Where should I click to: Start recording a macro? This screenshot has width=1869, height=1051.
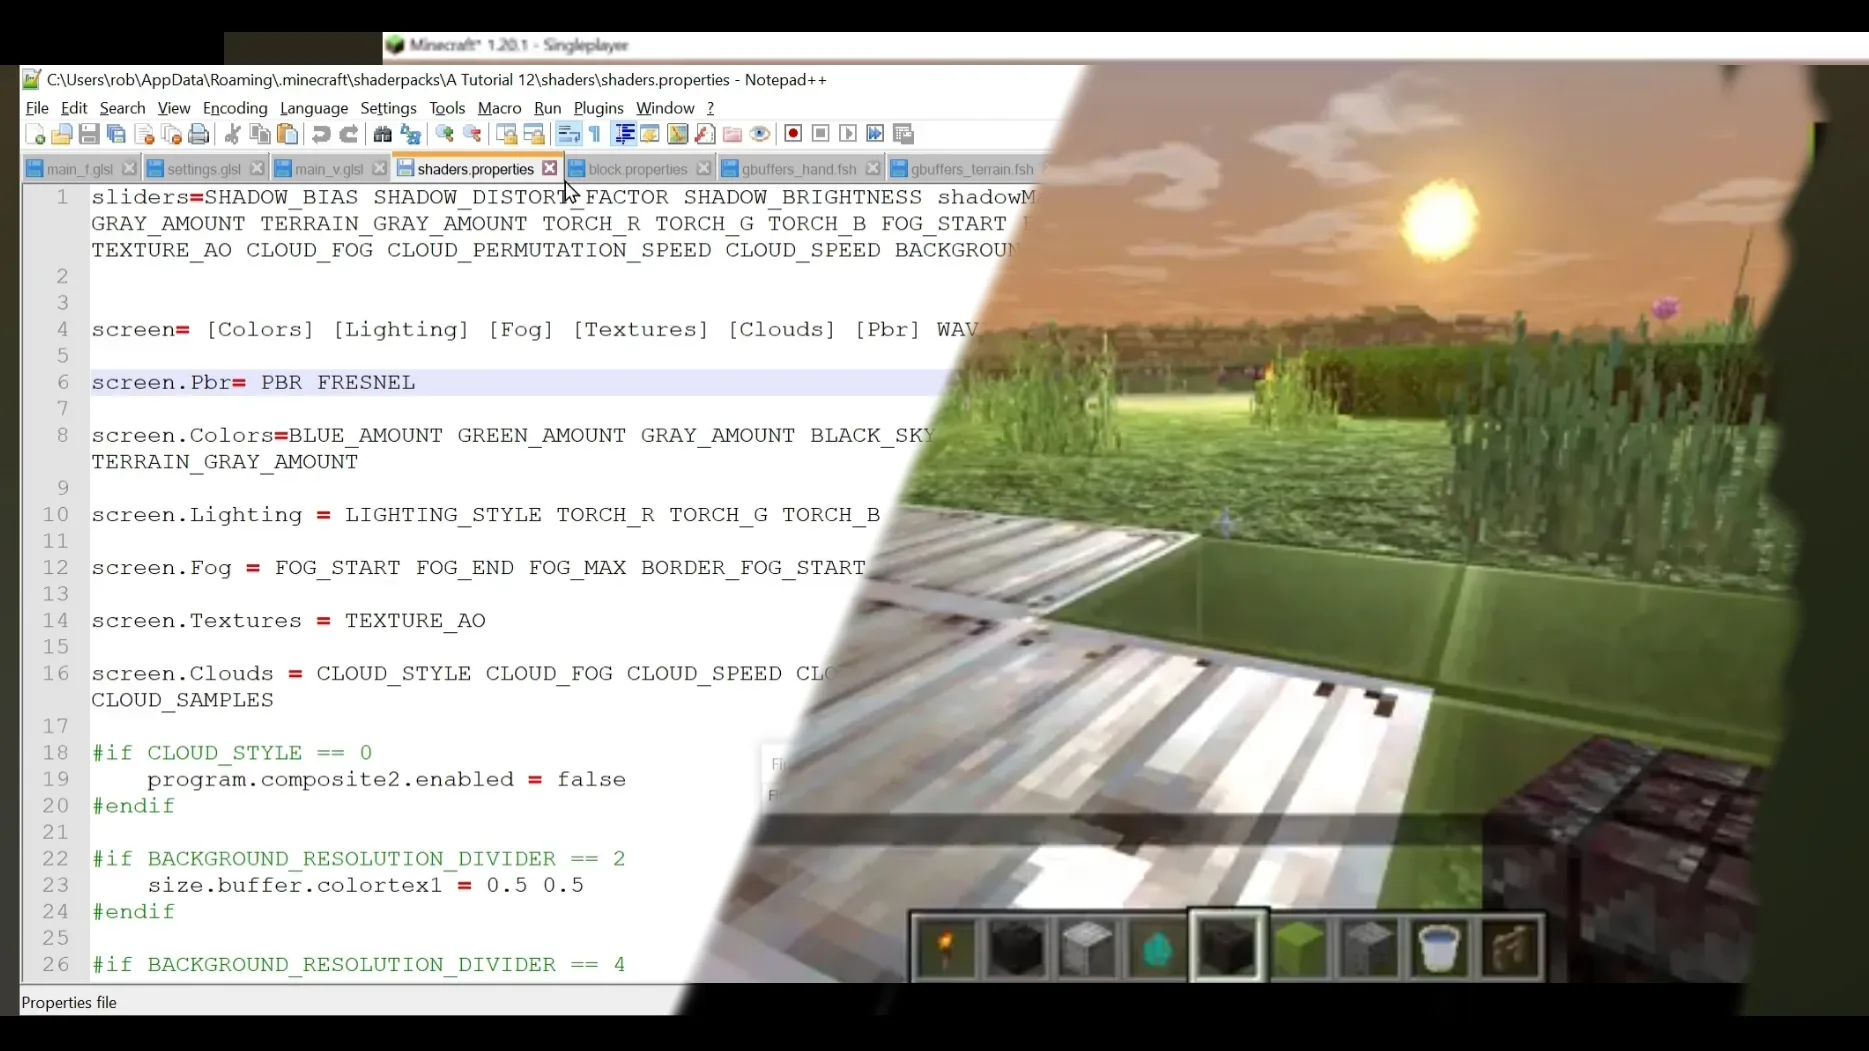click(792, 134)
